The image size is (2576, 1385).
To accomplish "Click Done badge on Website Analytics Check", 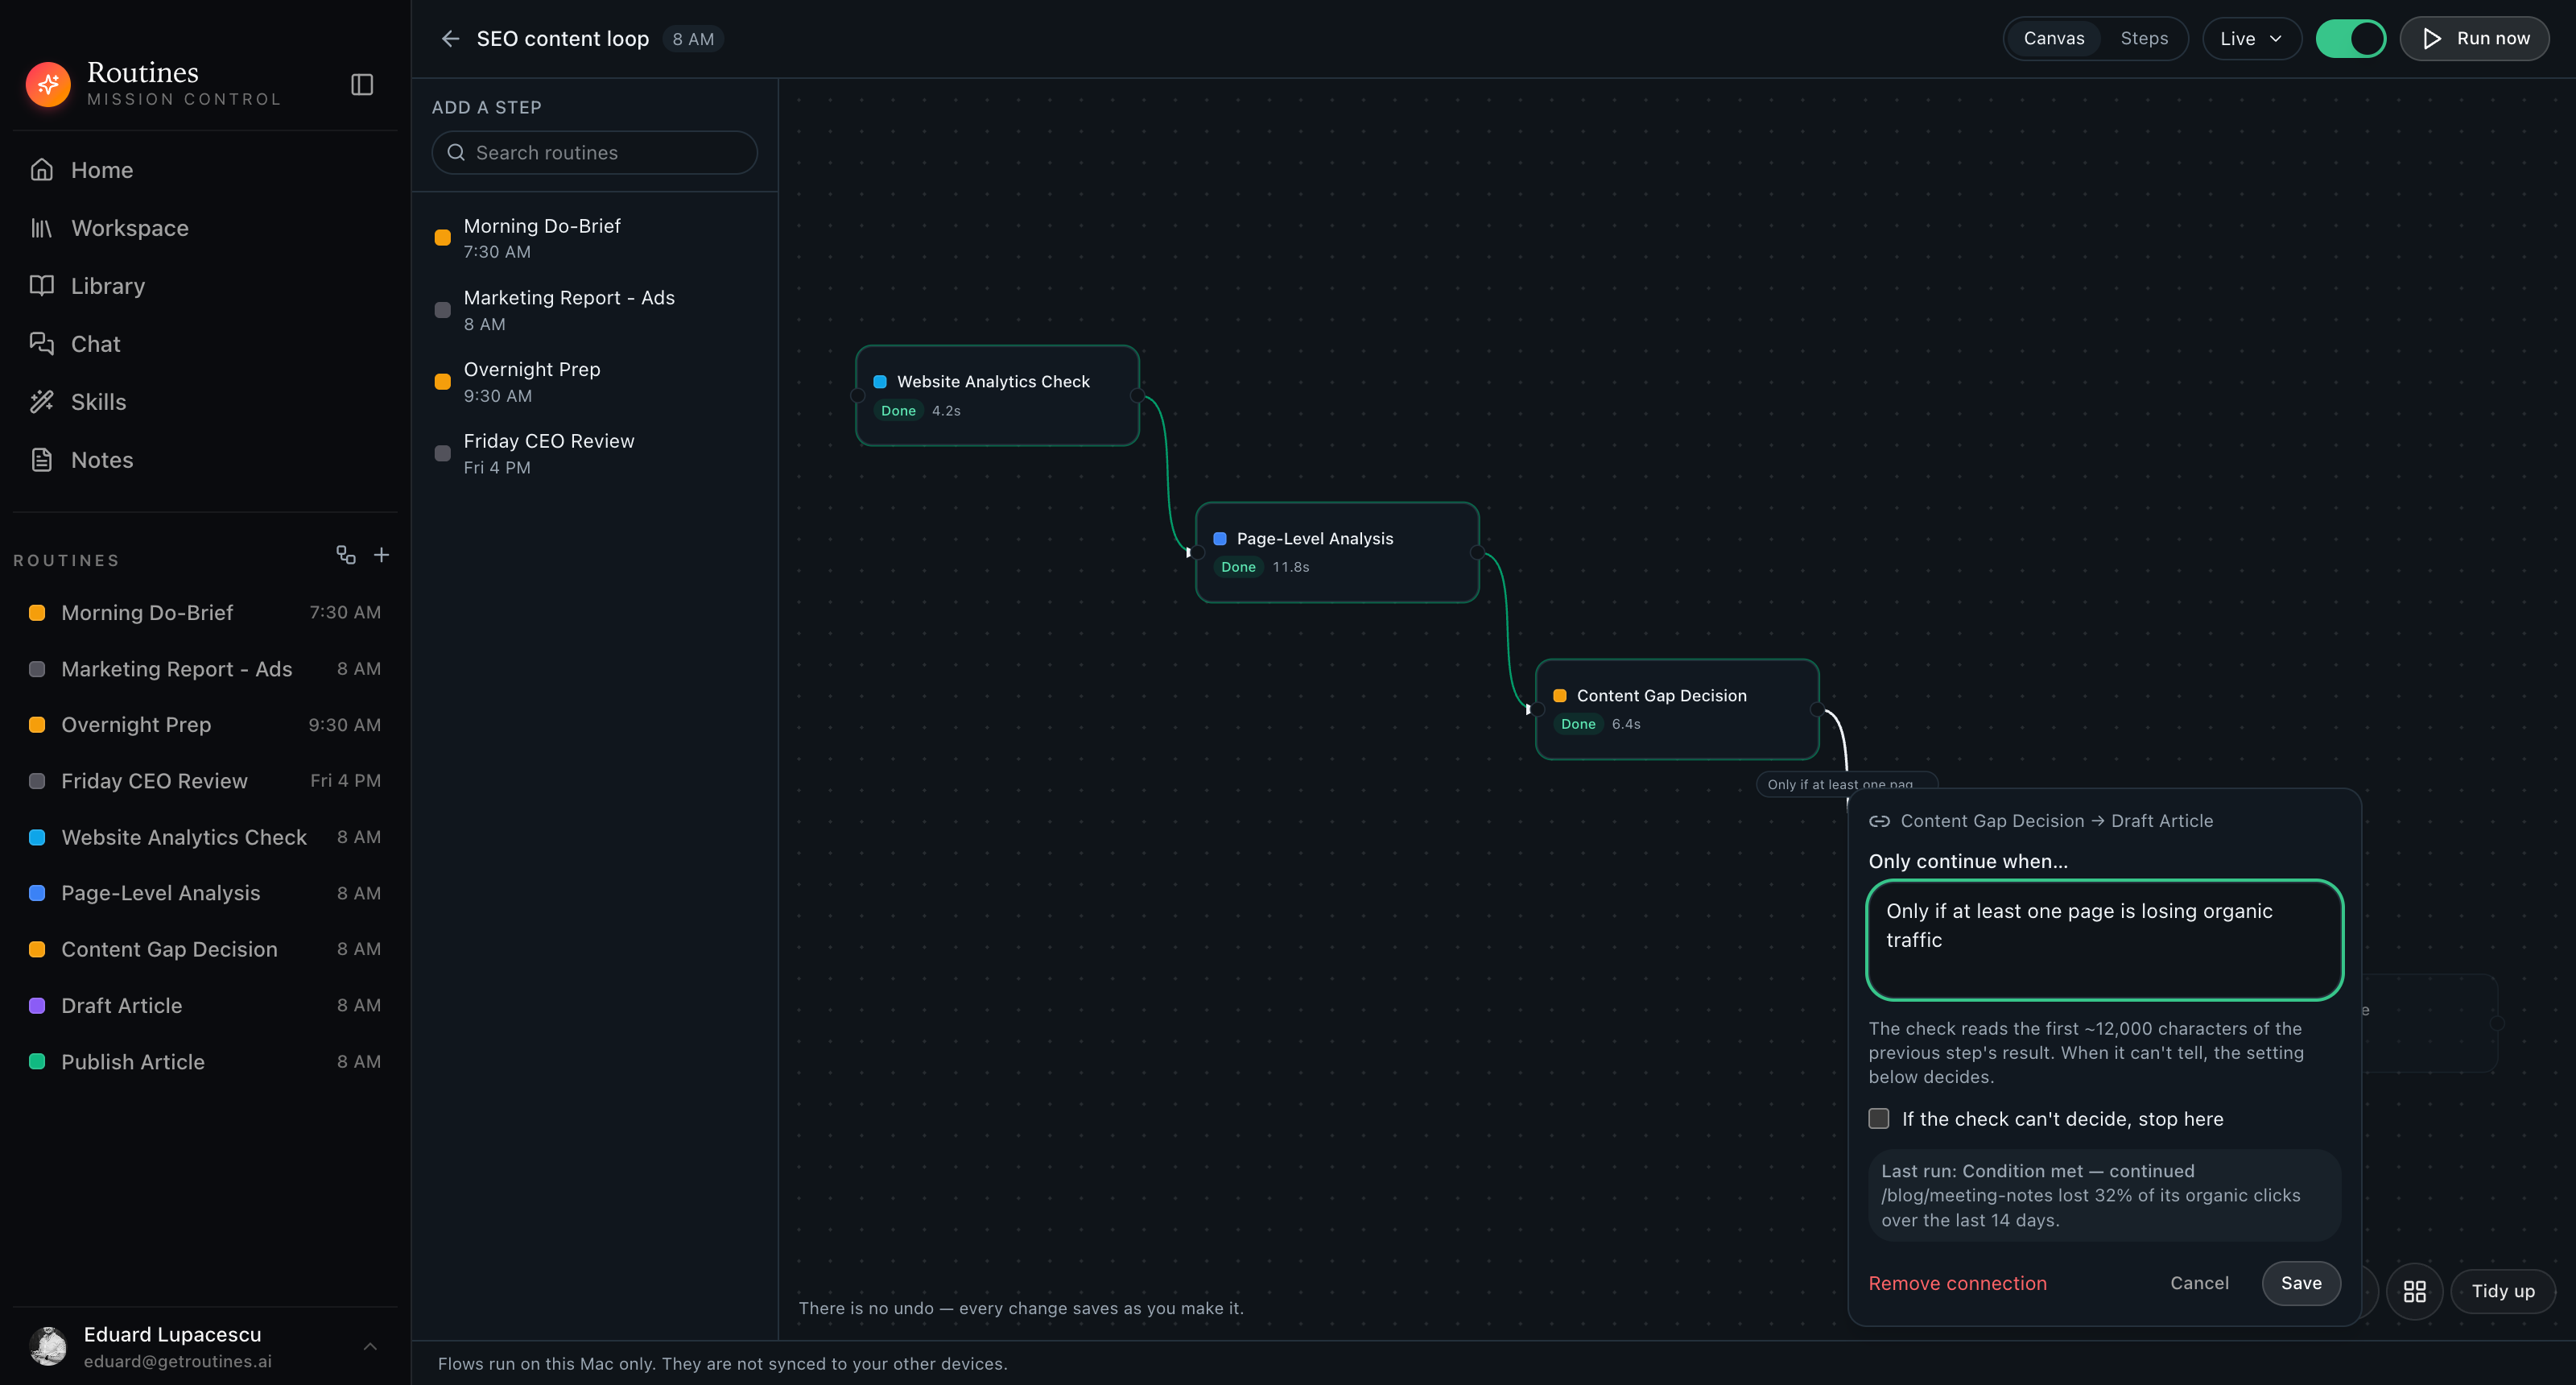I will click(x=898, y=411).
